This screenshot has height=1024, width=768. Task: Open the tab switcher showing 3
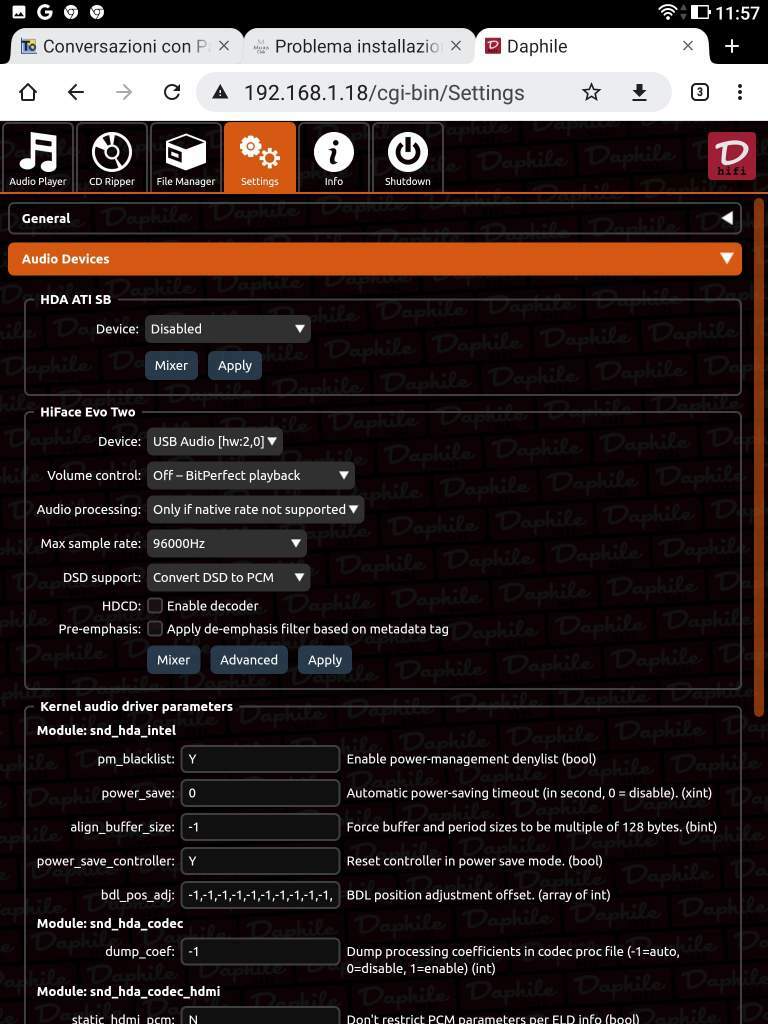tap(699, 93)
